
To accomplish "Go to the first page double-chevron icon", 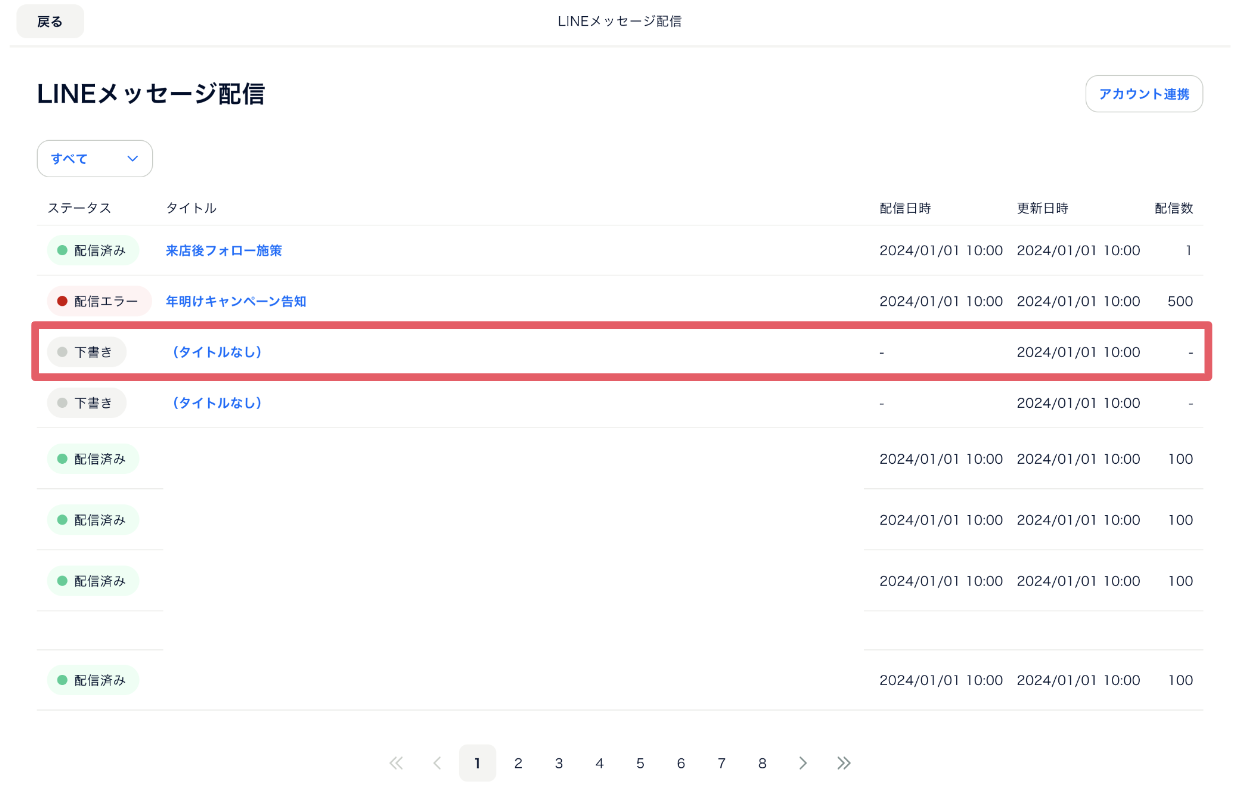I will point(396,763).
